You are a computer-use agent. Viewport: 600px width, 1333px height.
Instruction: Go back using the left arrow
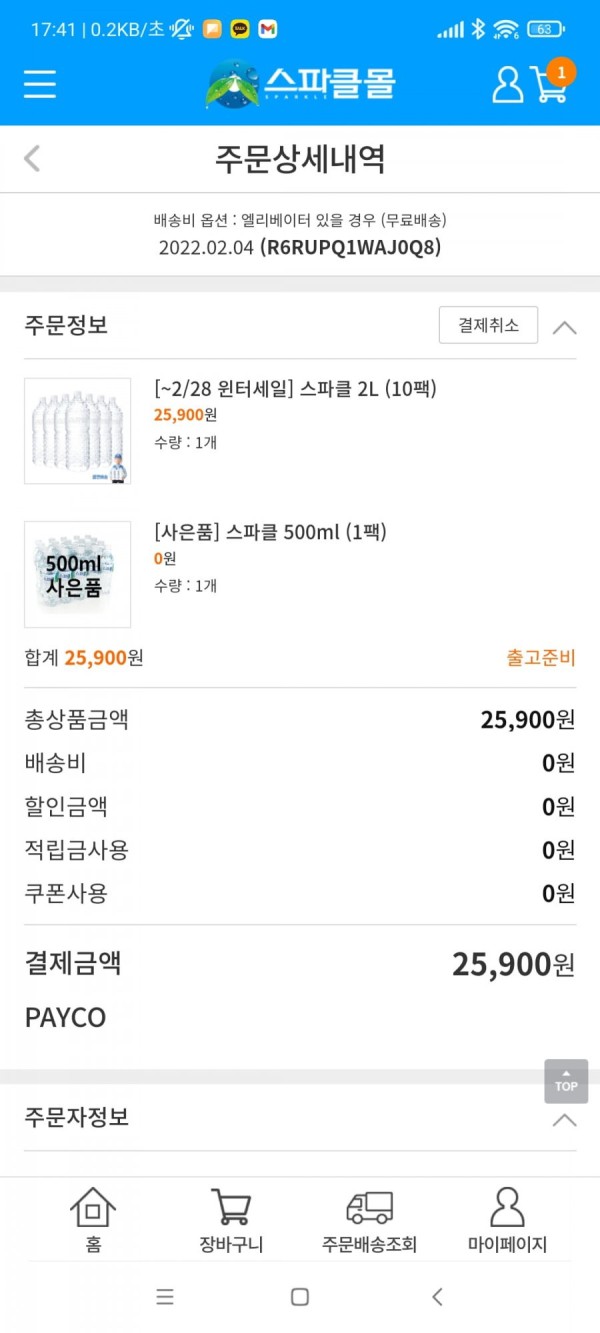click(x=32, y=158)
